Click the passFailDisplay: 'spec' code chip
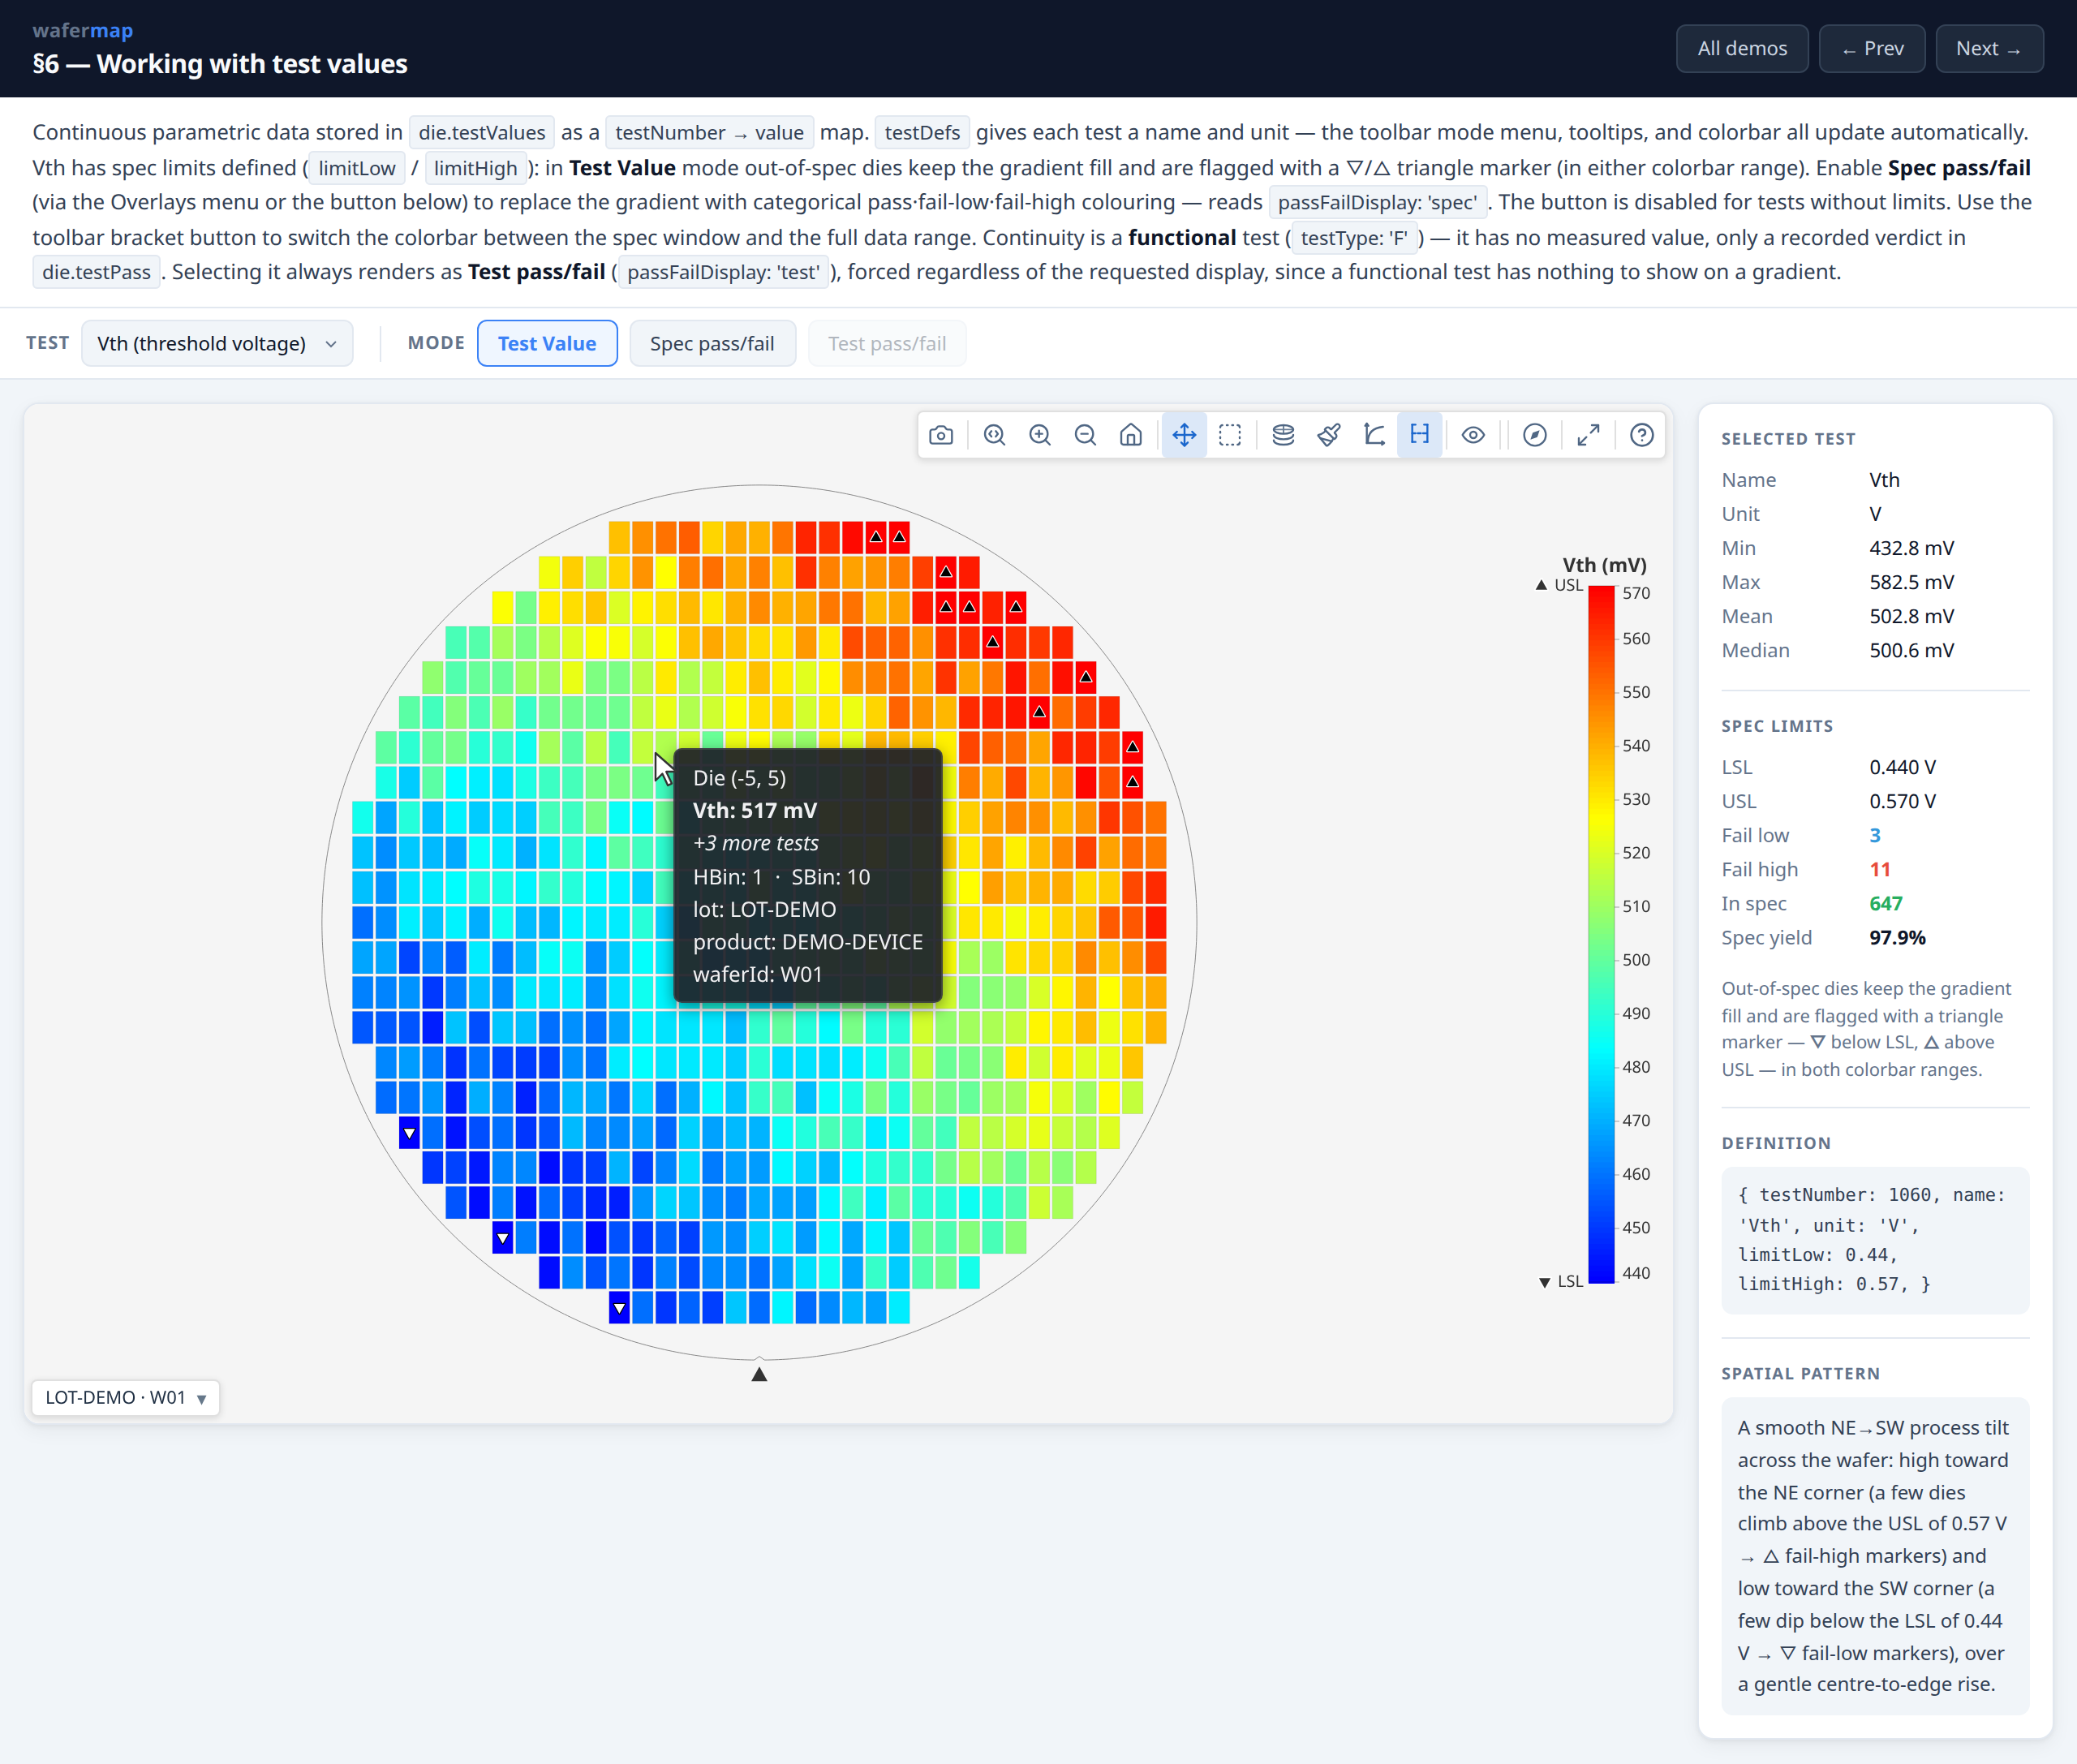 click(x=1377, y=202)
